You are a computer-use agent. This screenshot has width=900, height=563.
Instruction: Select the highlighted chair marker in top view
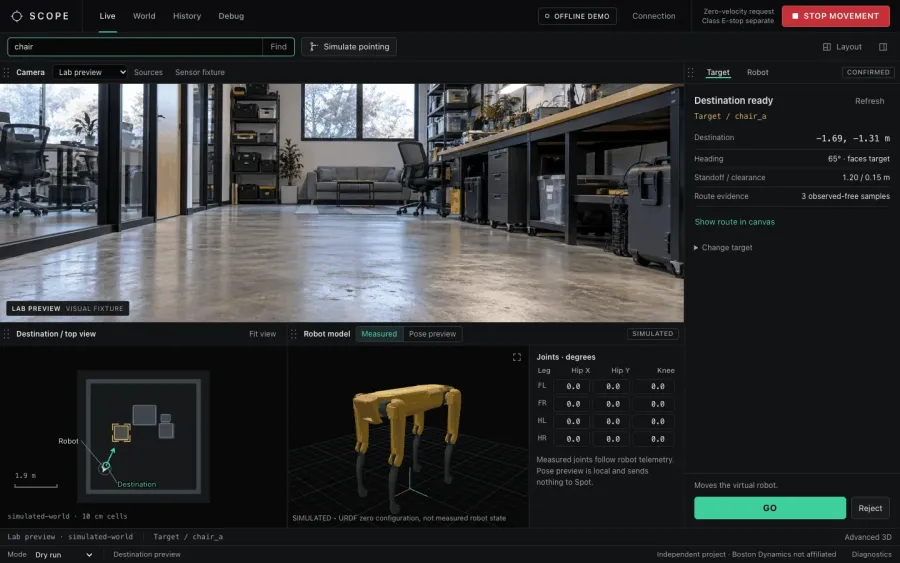click(x=121, y=432)
